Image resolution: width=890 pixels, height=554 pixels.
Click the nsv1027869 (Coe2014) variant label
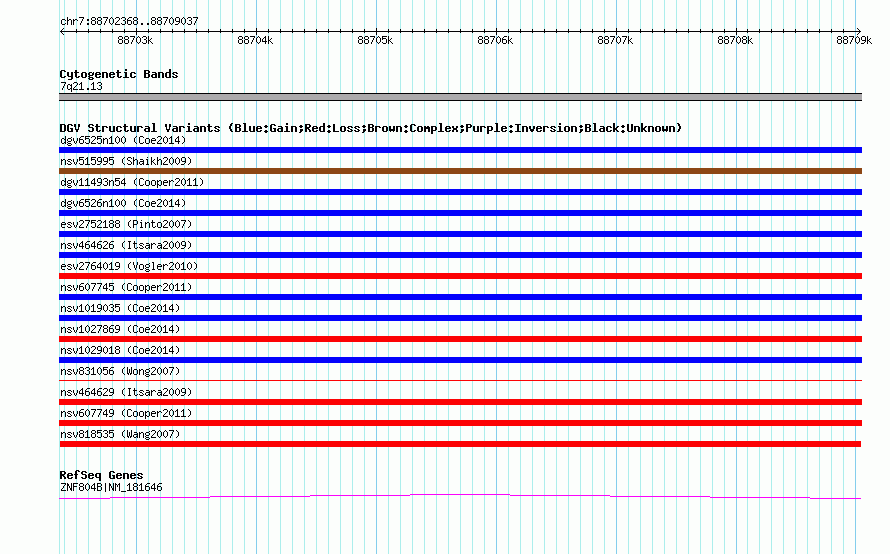pyautogui.click(x=120, y=329)
